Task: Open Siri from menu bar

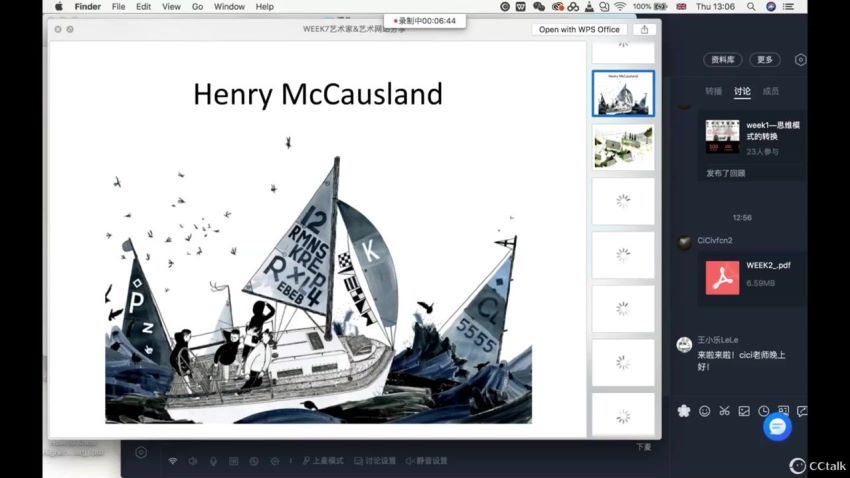Action: pos(771,7)
